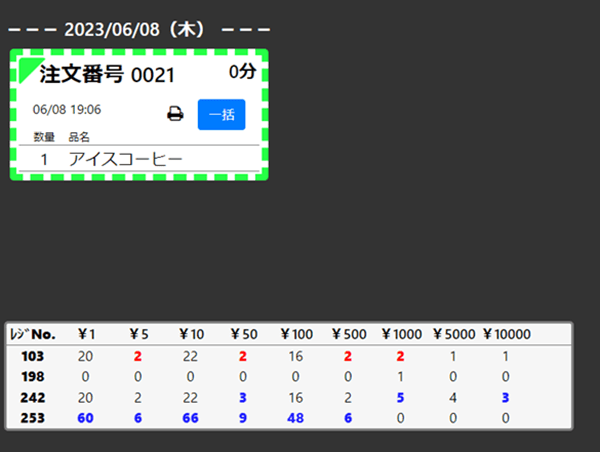
Task: Click the blue 48 cell in row 253
Action: click(x=295, y=417)
